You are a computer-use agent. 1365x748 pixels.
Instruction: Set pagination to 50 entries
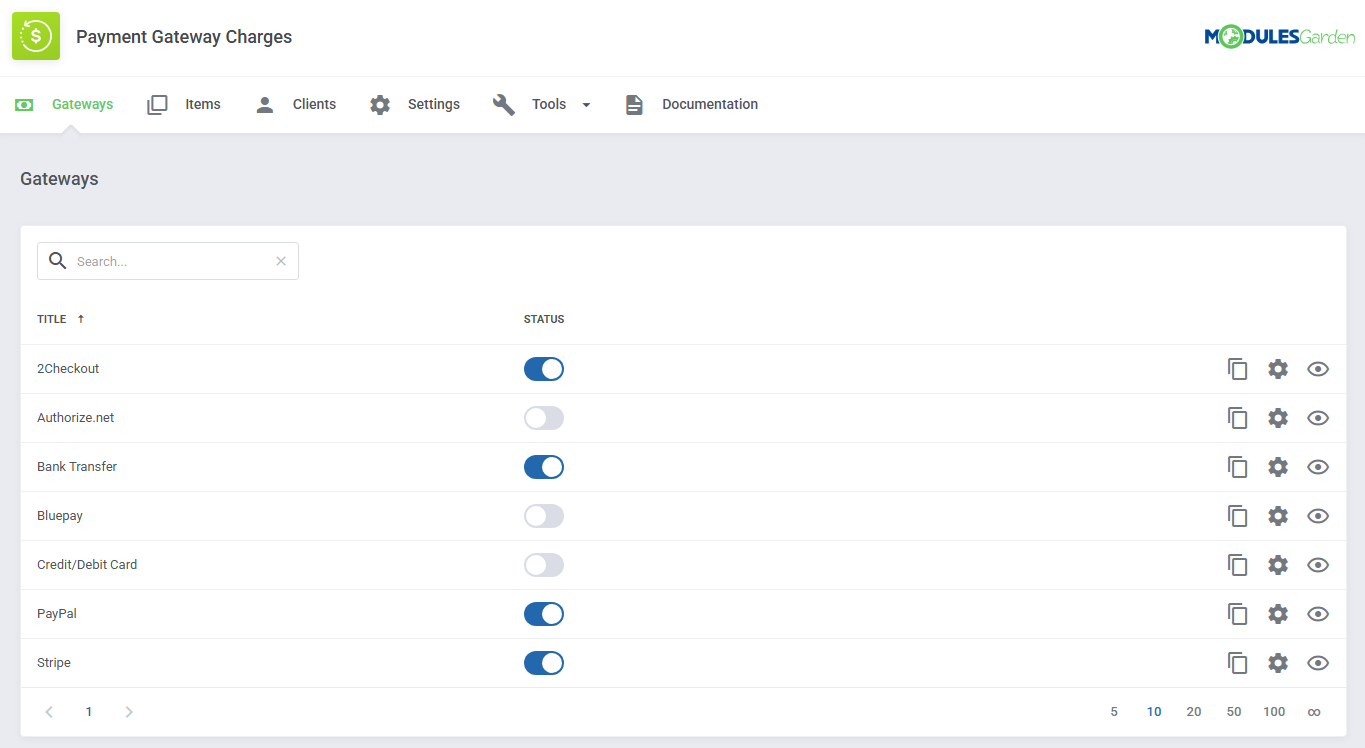[1233, 711]
